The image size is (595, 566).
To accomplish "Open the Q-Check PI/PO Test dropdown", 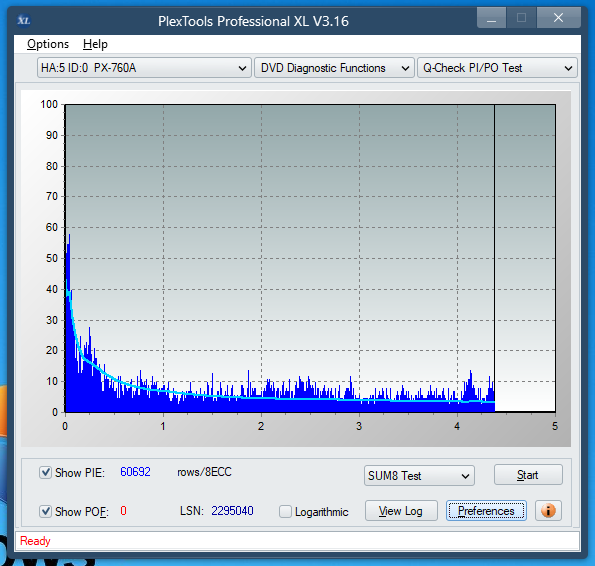I will click(x=497, y=68).
